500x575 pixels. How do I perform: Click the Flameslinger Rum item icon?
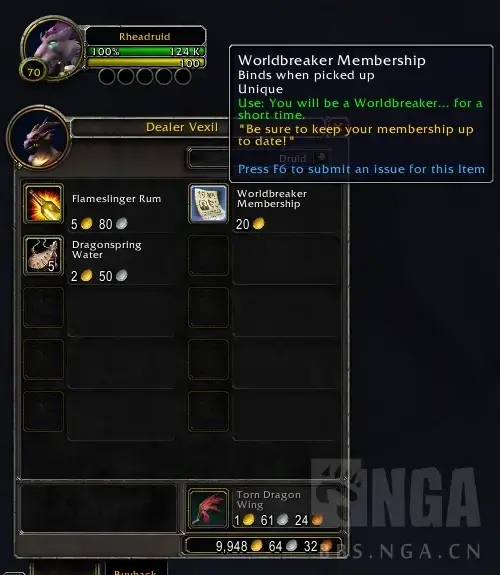click(x=44, y=204)
